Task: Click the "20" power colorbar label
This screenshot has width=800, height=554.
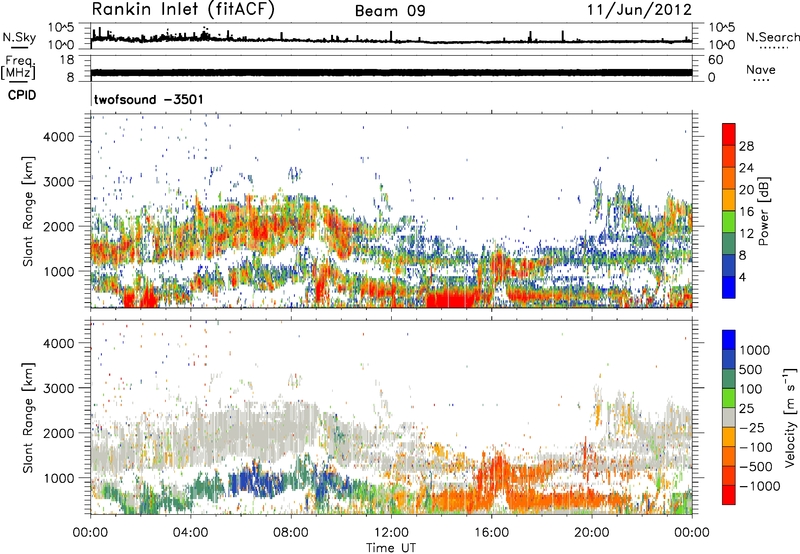Action: point(746,190)
